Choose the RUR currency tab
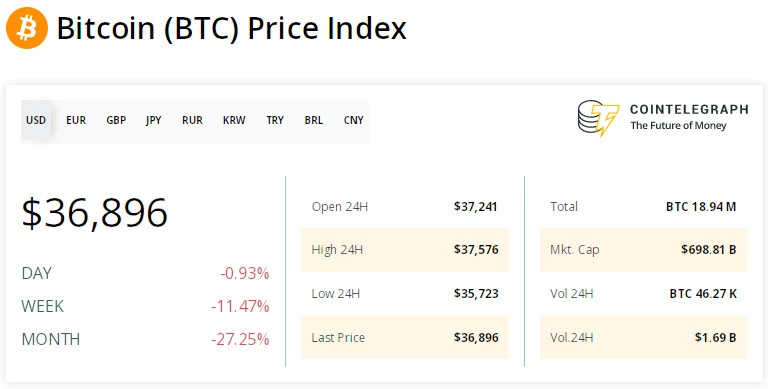Image resolution: width=768 pixels, height=389 pixels. pyautogui.click(x=192, y=120)
